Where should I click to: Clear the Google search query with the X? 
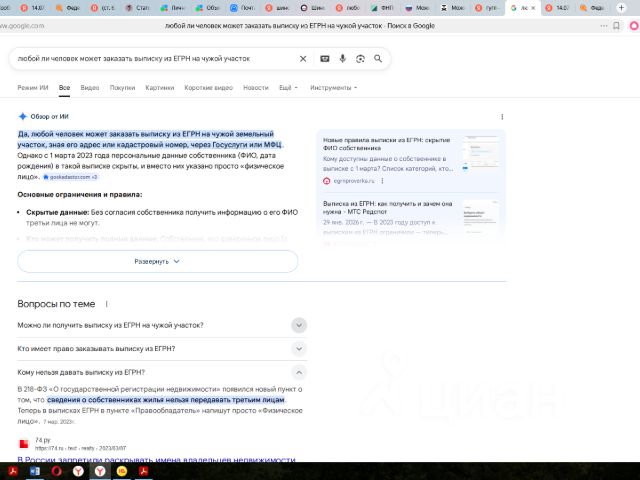click(x=303, y=59)
